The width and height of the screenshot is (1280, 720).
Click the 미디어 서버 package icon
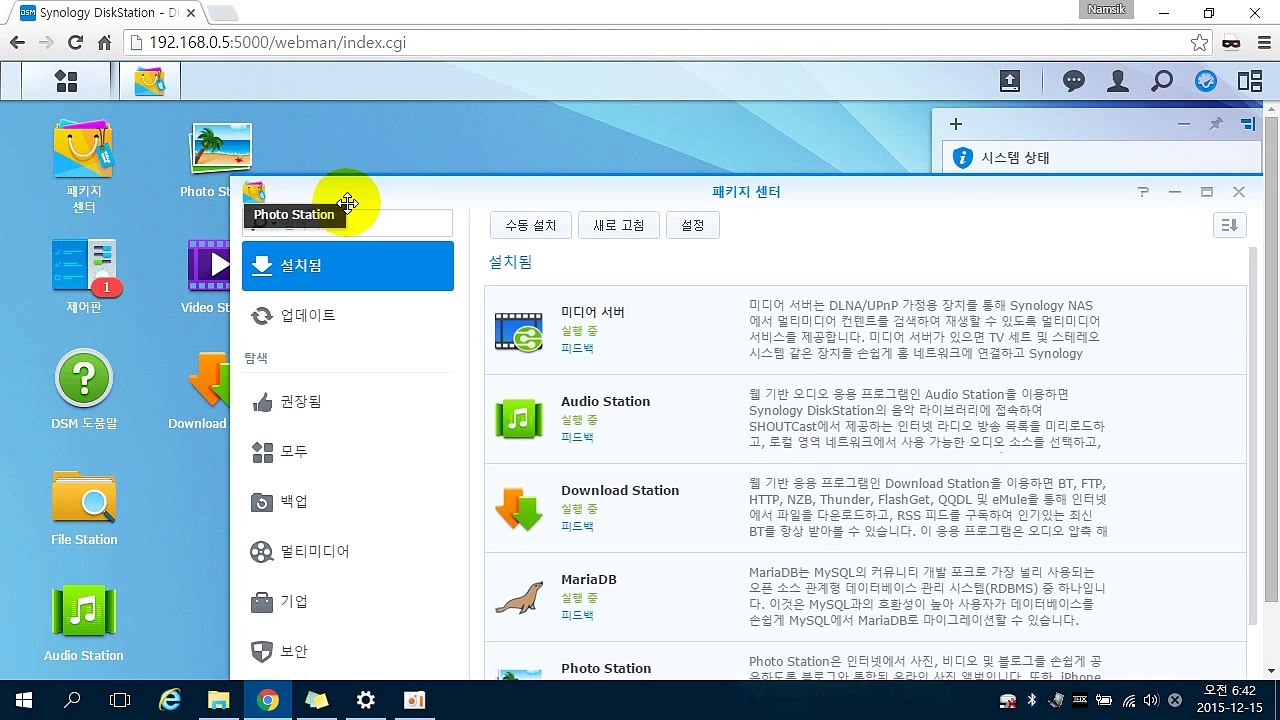click(518, 331)
